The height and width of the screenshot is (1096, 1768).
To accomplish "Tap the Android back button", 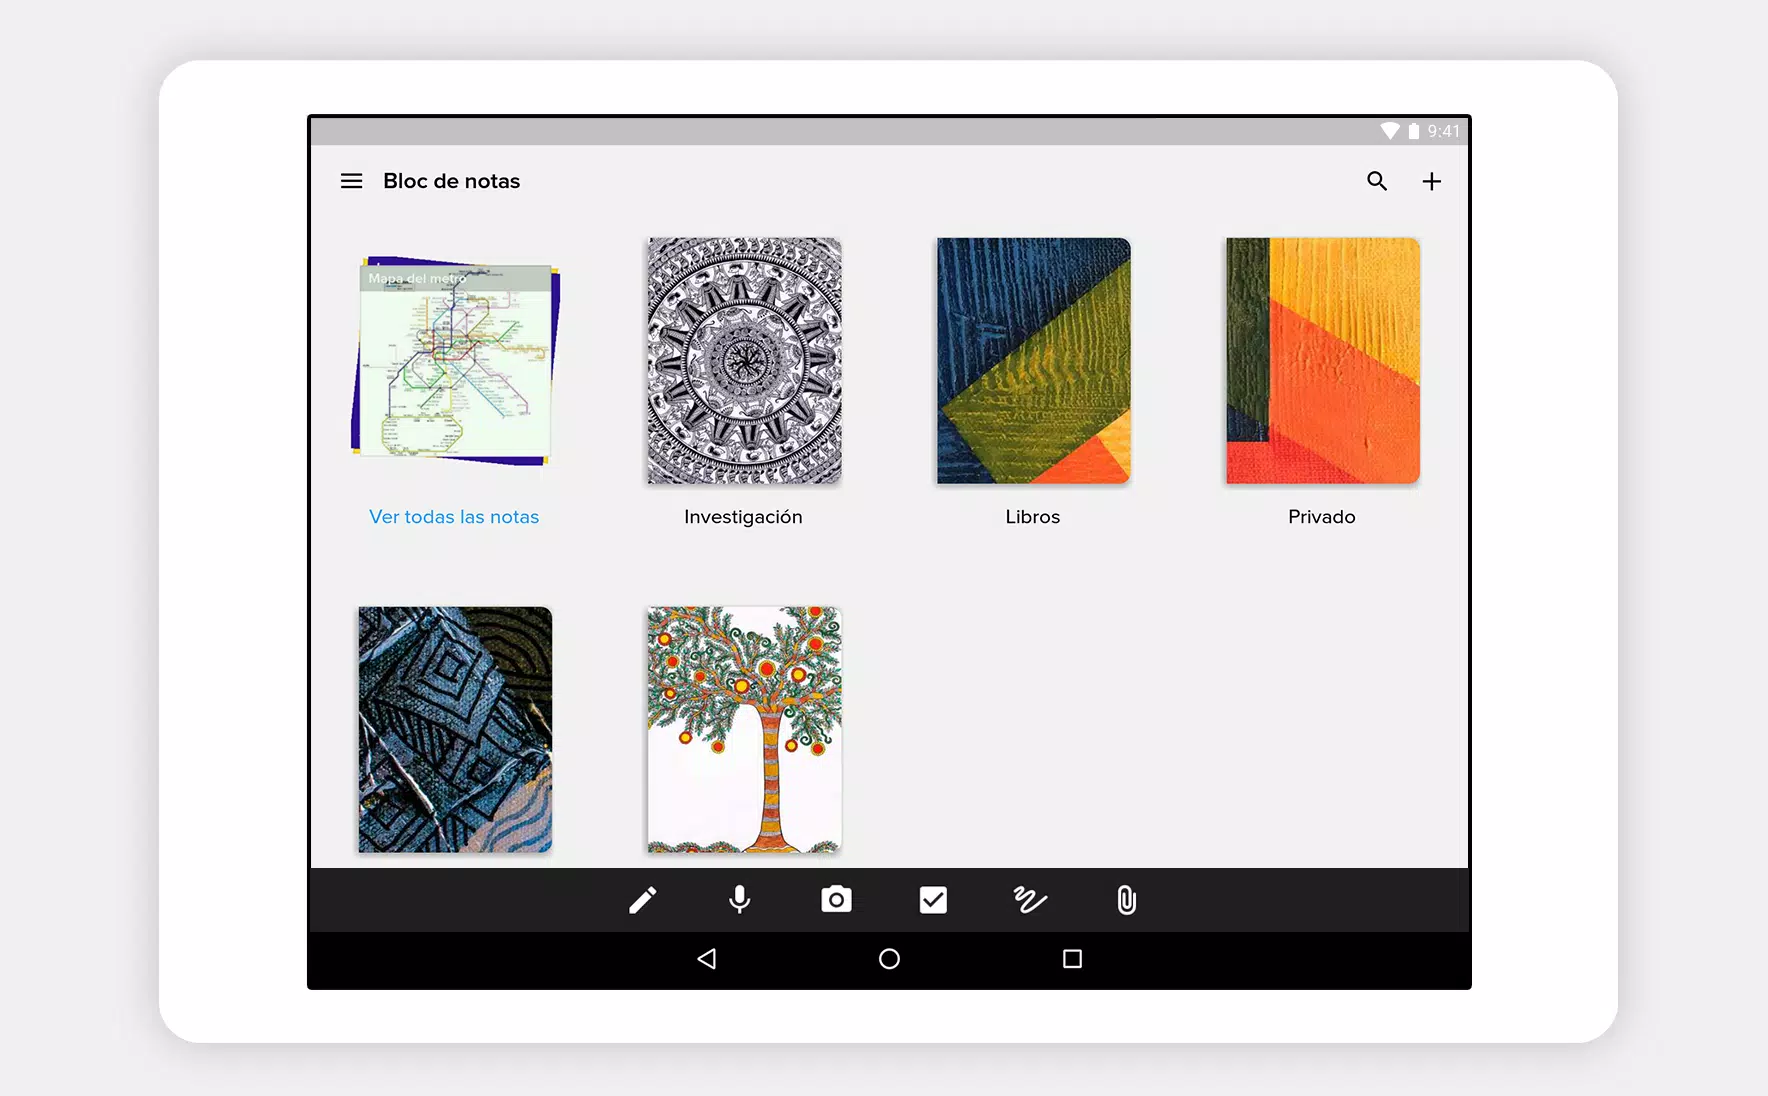I will tap(707, 959).
